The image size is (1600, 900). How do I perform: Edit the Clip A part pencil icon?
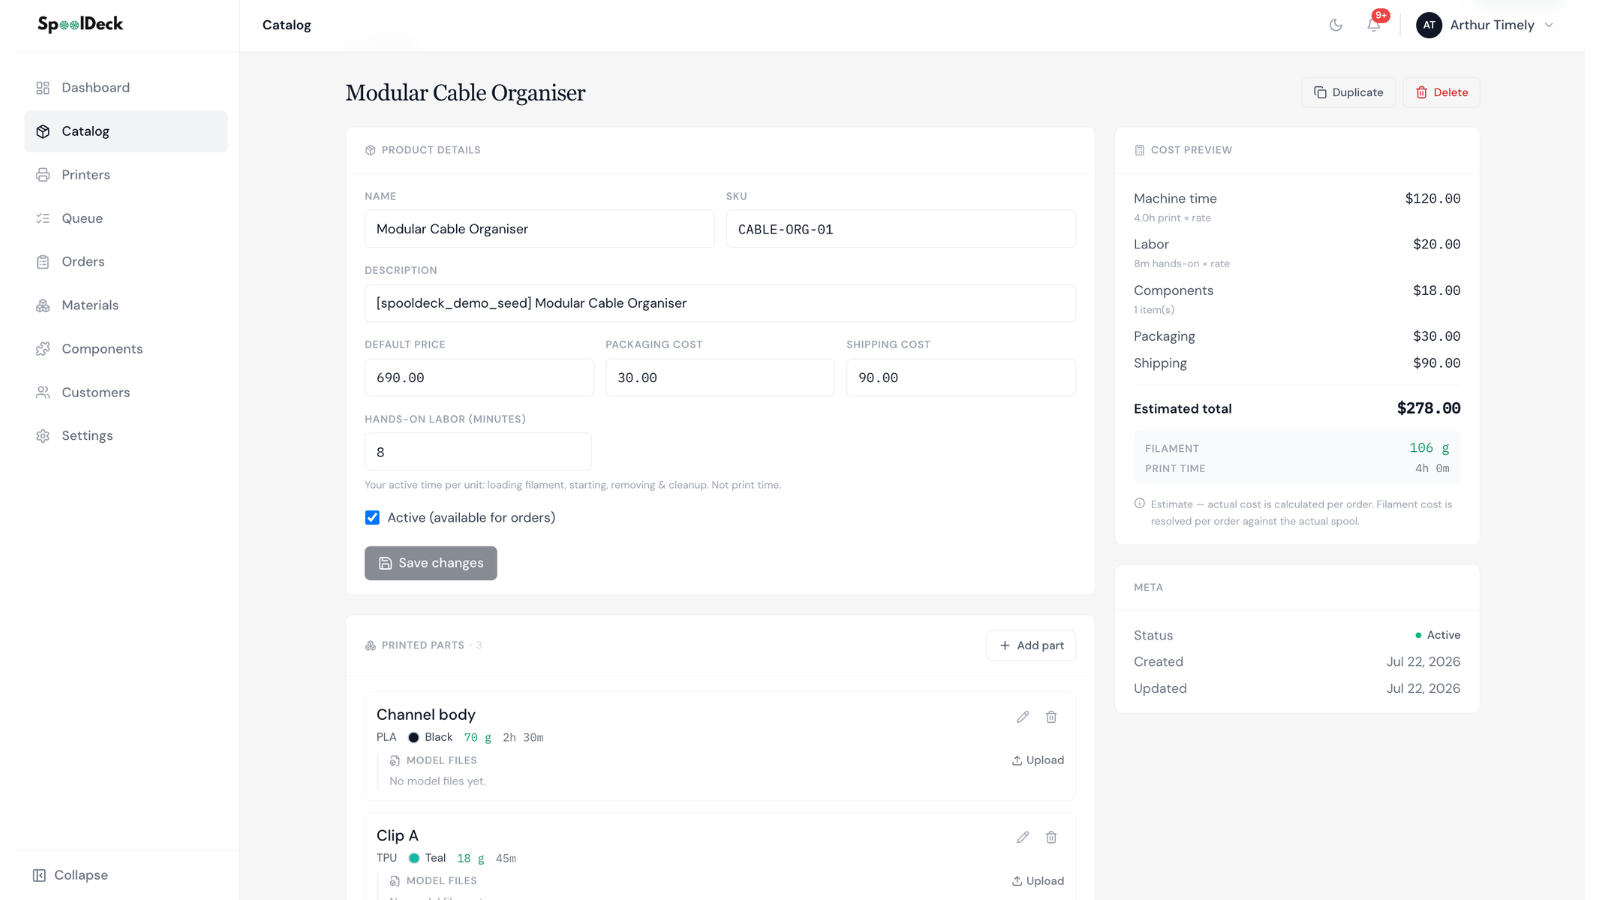(x=1023, y=837)
